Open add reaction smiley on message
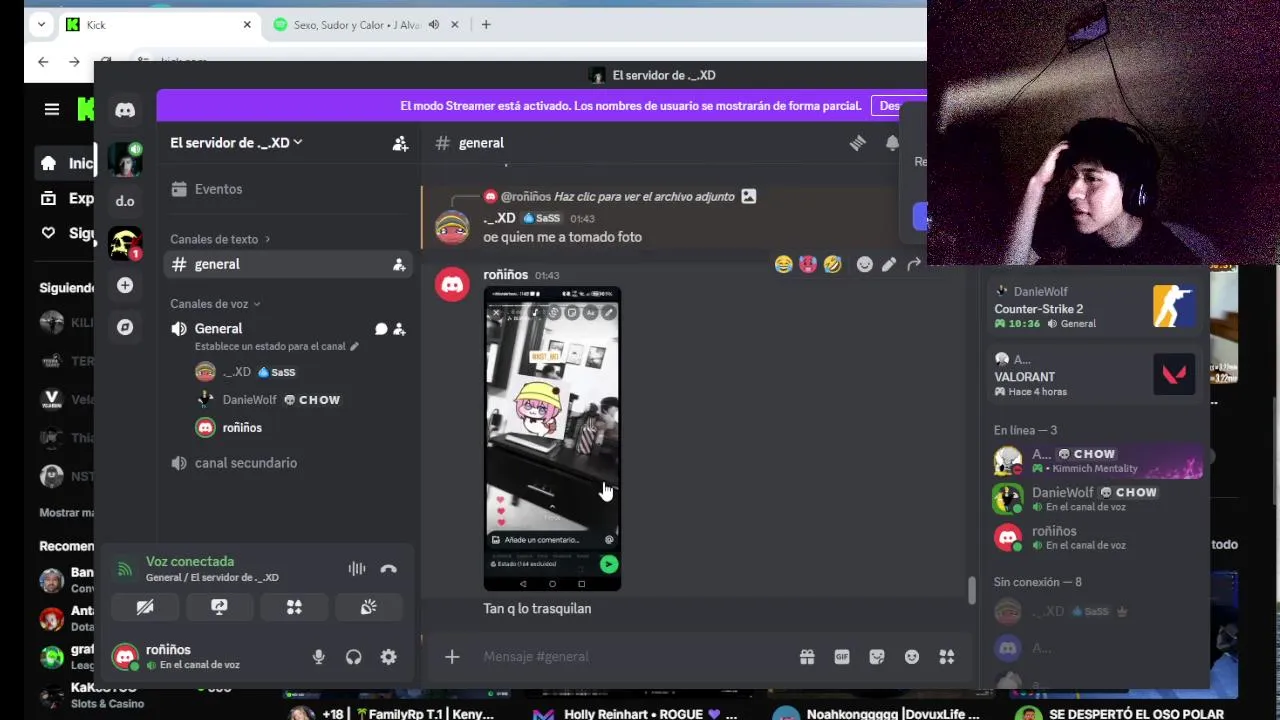The image size is (1280, 720). pos(865,264)
